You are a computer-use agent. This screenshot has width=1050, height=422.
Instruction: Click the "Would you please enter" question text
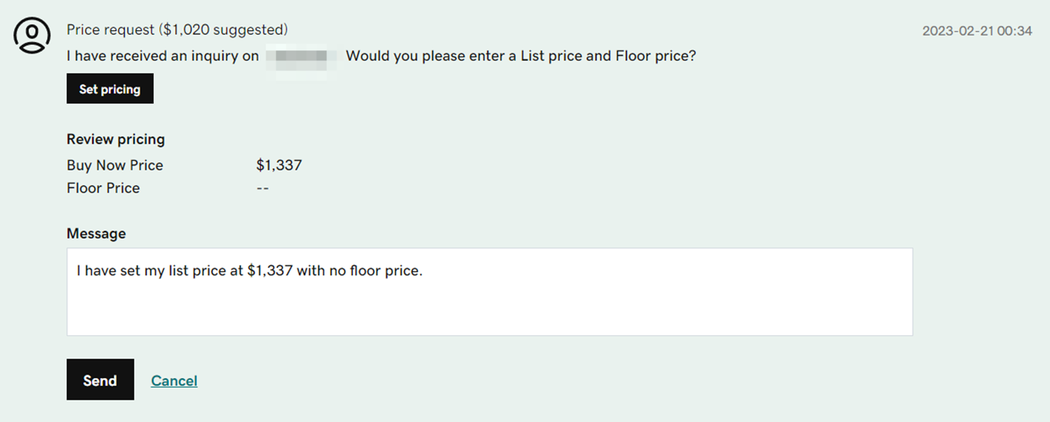(x=521, y=56)
